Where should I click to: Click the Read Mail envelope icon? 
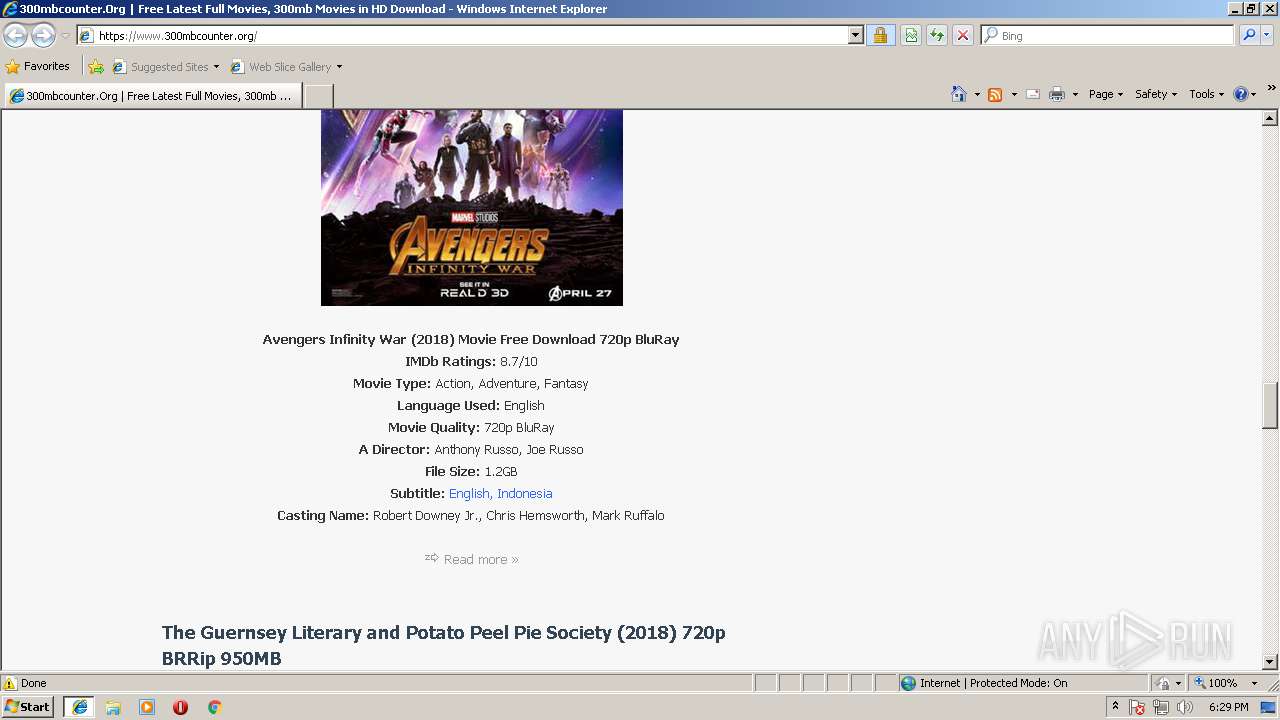[x=1033, y=94]
